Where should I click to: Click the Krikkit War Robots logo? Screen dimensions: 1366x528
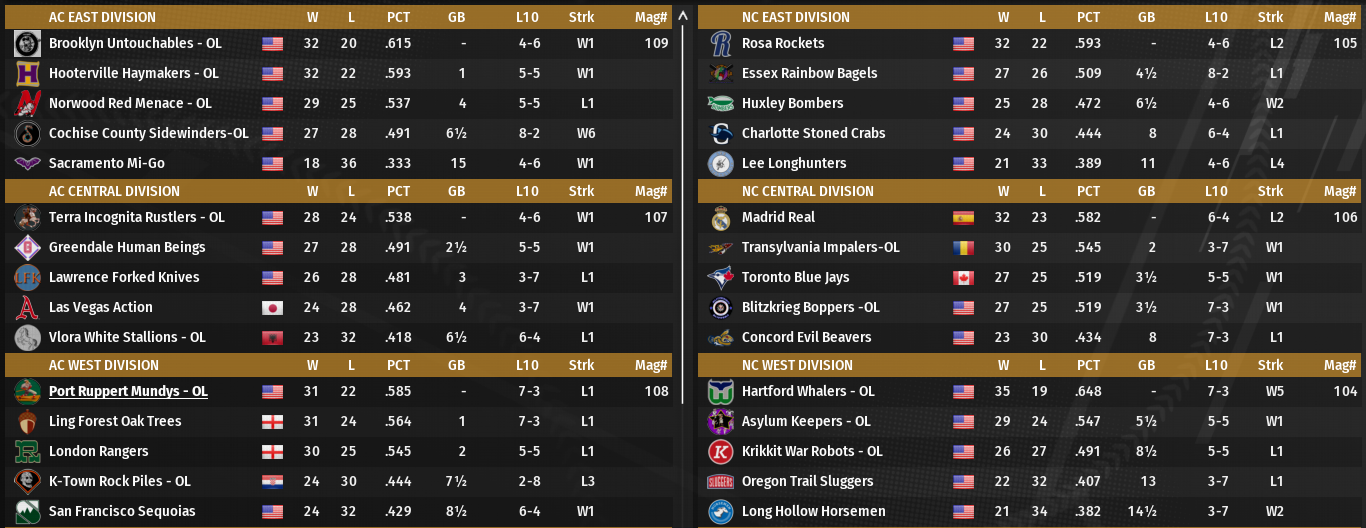[x=720, y=452]
